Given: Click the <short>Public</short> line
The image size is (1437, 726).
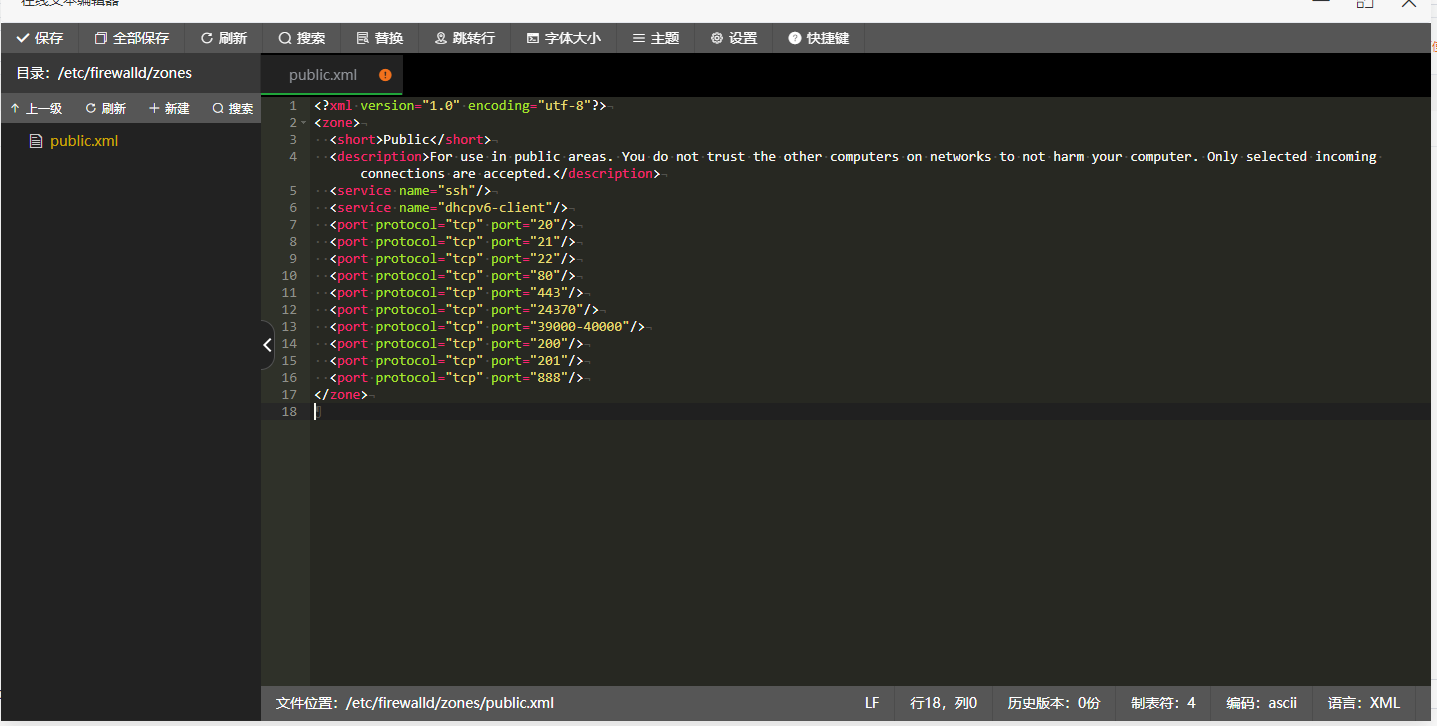Looking at the screenshot, I should point(410,139).
